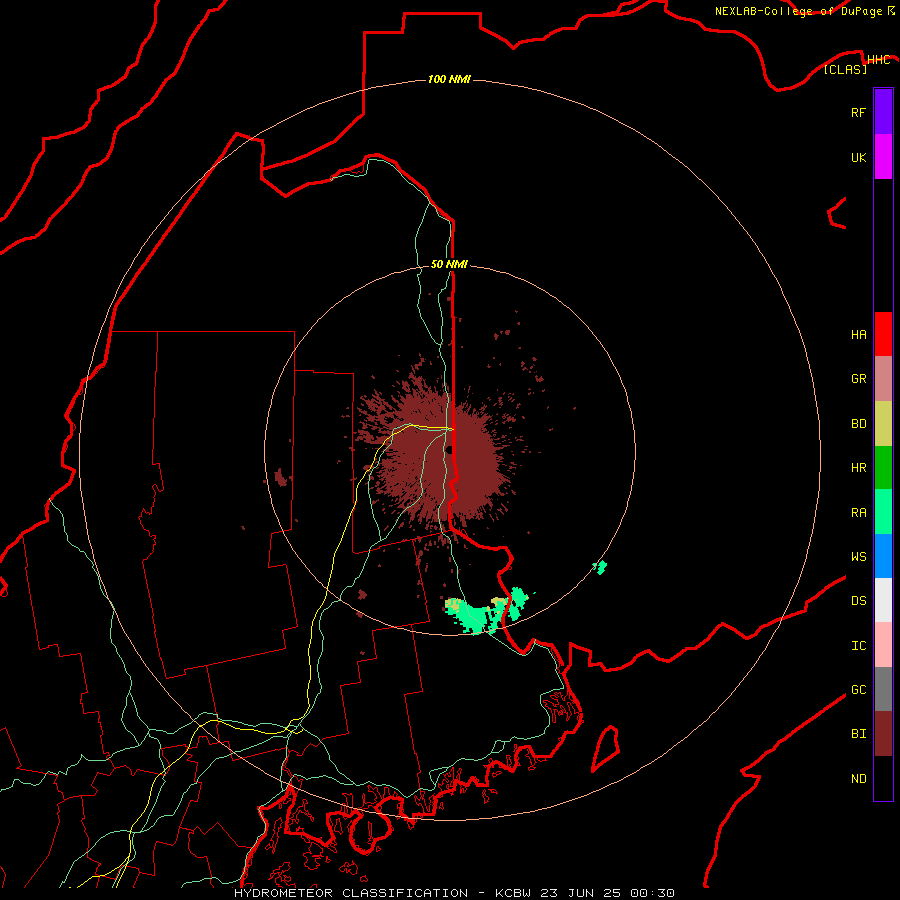Click the UK legend label
This screenshot has height=900, width=900.
tap(858, 157)
